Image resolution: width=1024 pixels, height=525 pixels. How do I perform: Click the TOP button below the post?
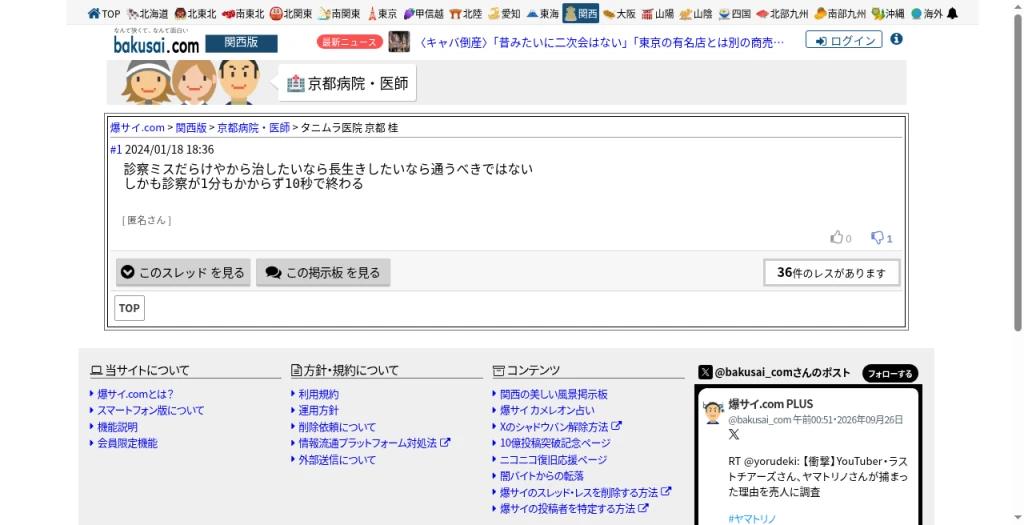coord(129,308)
